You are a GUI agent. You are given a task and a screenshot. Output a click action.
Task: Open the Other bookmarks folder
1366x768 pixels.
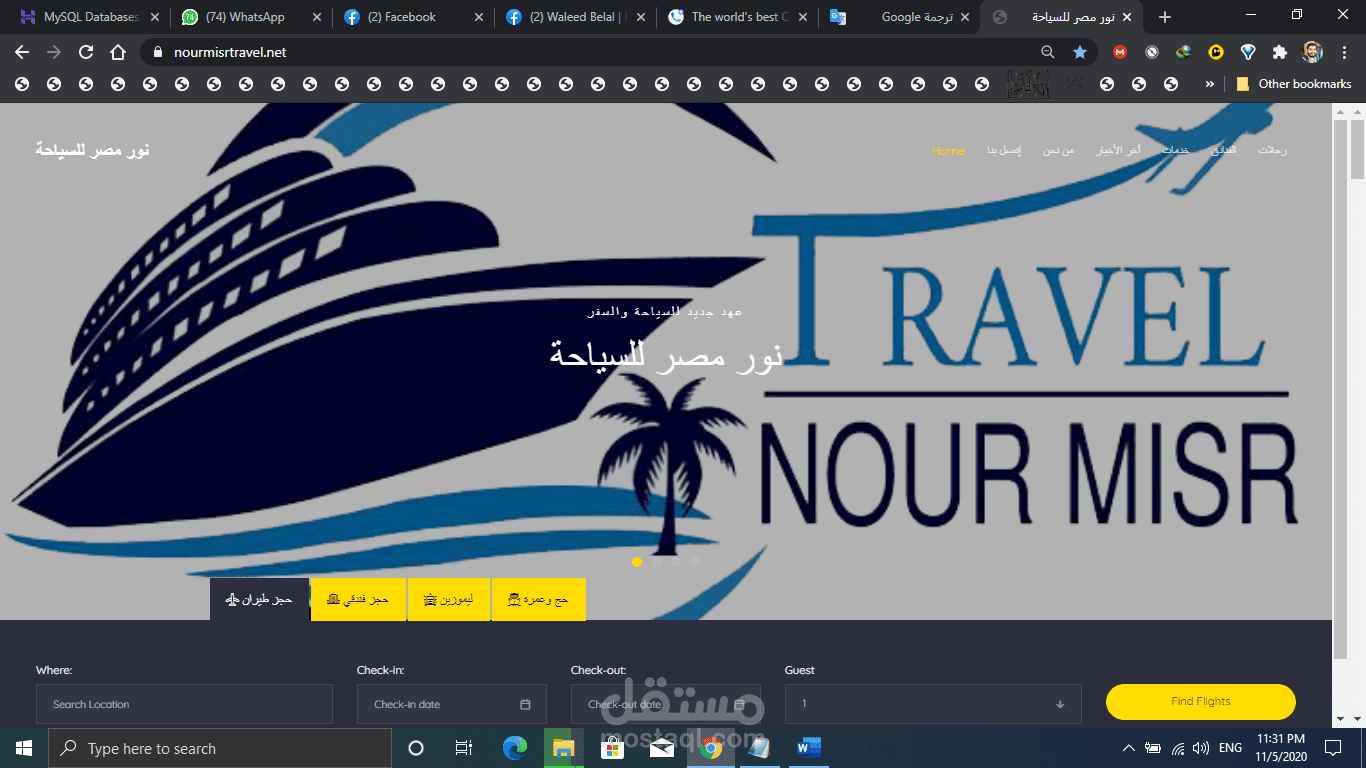point(1294,84)
